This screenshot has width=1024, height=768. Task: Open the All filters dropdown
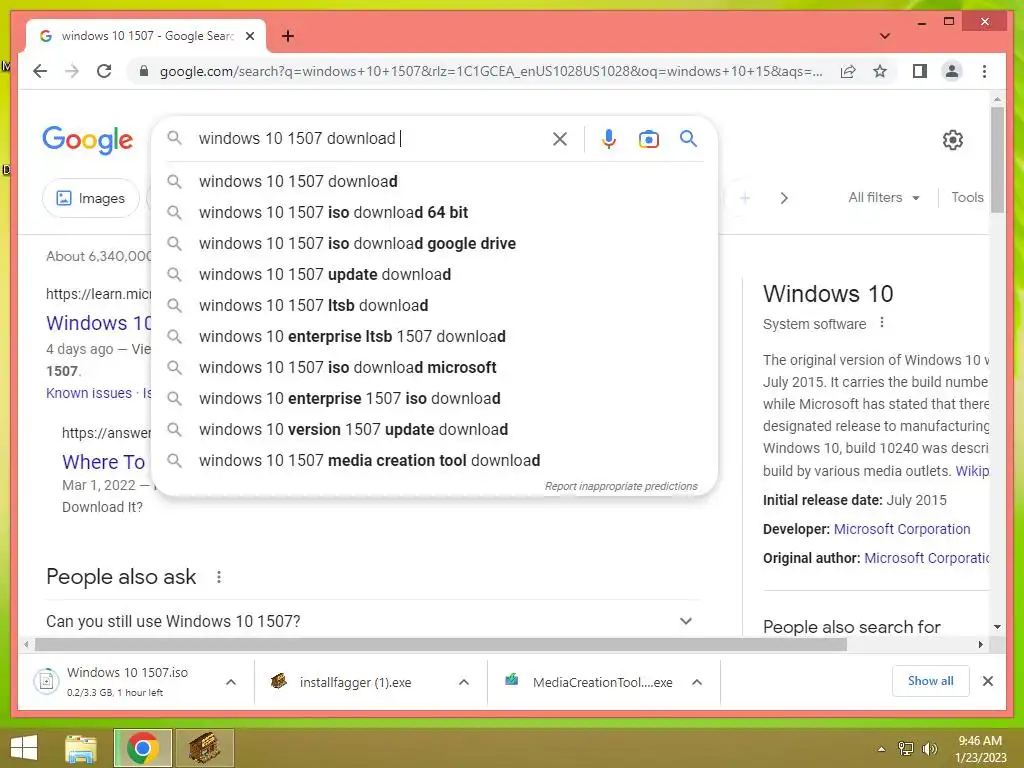pos(884,197)
